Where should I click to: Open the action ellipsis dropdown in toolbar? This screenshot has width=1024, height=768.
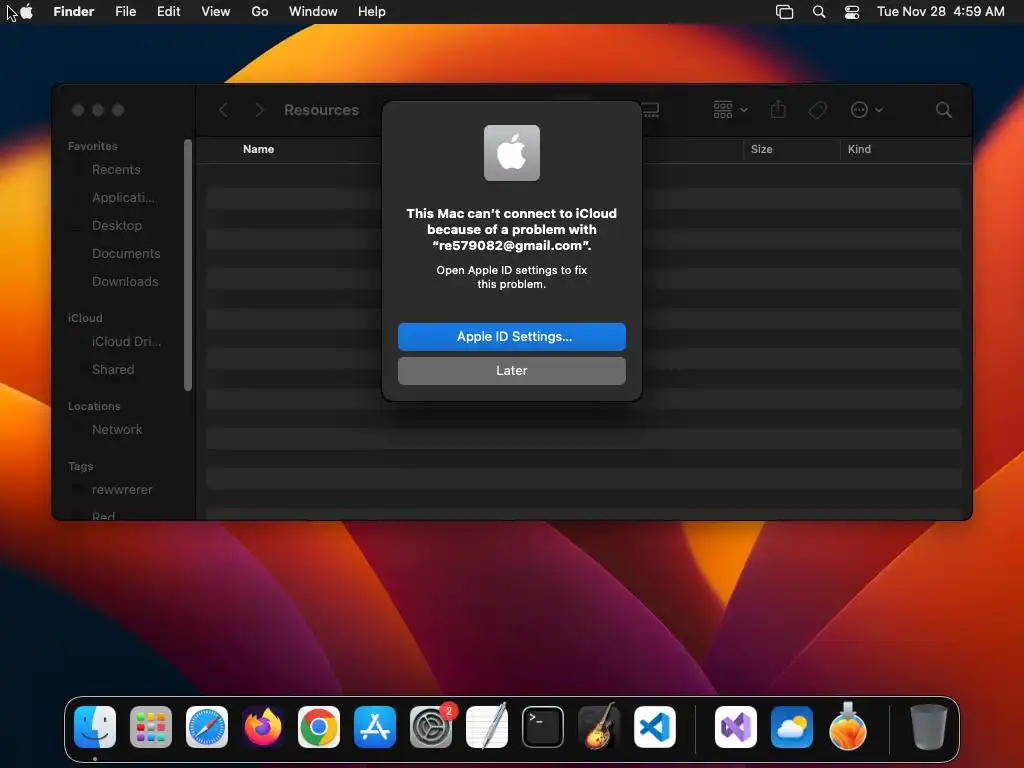click(x=867, y=110)
